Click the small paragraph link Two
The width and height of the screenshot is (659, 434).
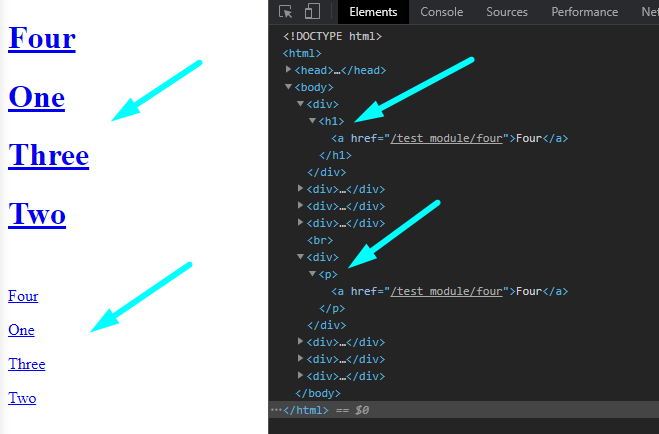(x=22, y=398)
